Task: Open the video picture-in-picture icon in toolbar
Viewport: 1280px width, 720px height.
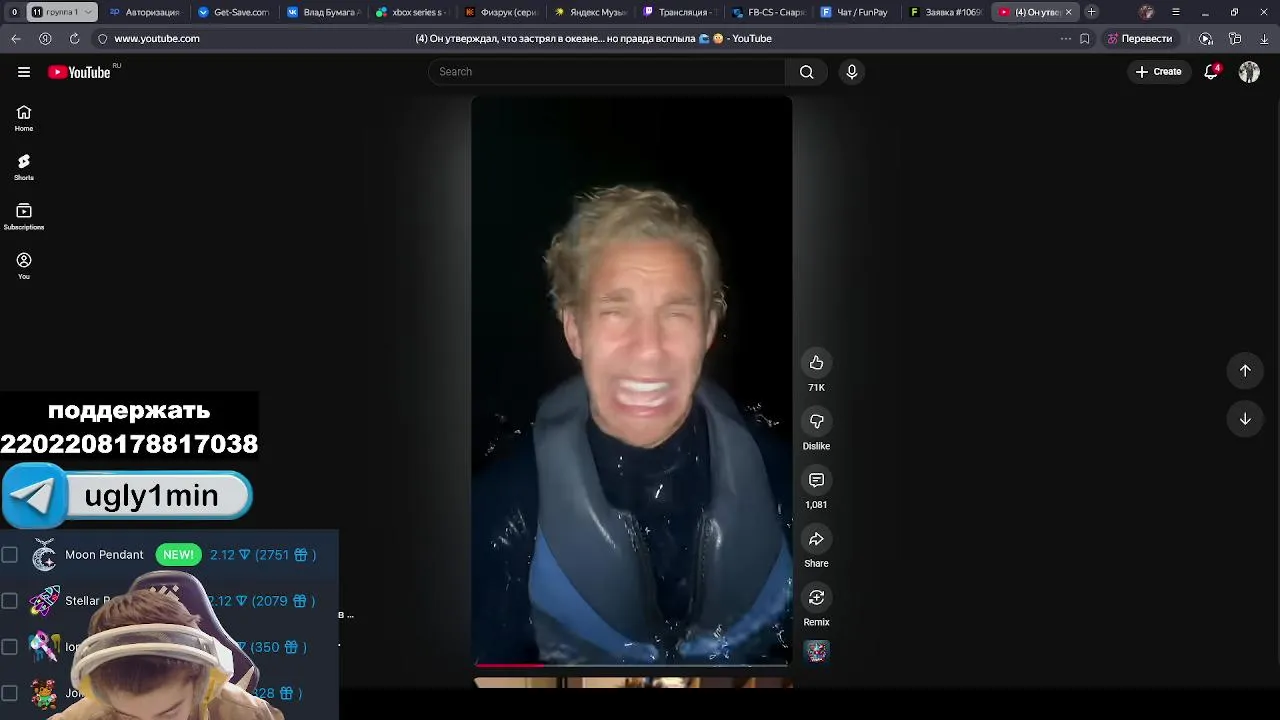Action: tap(1206, 38)
